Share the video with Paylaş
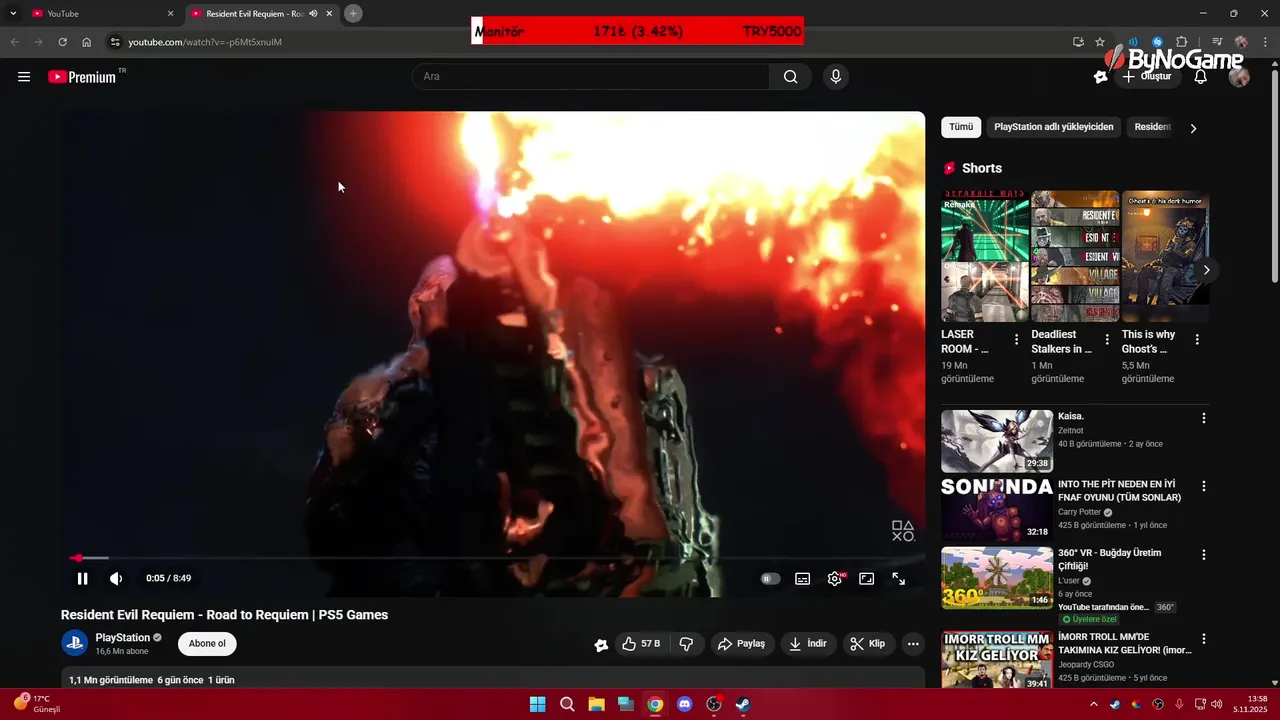Image resolution: width=1280 pixels, height=720 pixels. click(x=741, y=644)
